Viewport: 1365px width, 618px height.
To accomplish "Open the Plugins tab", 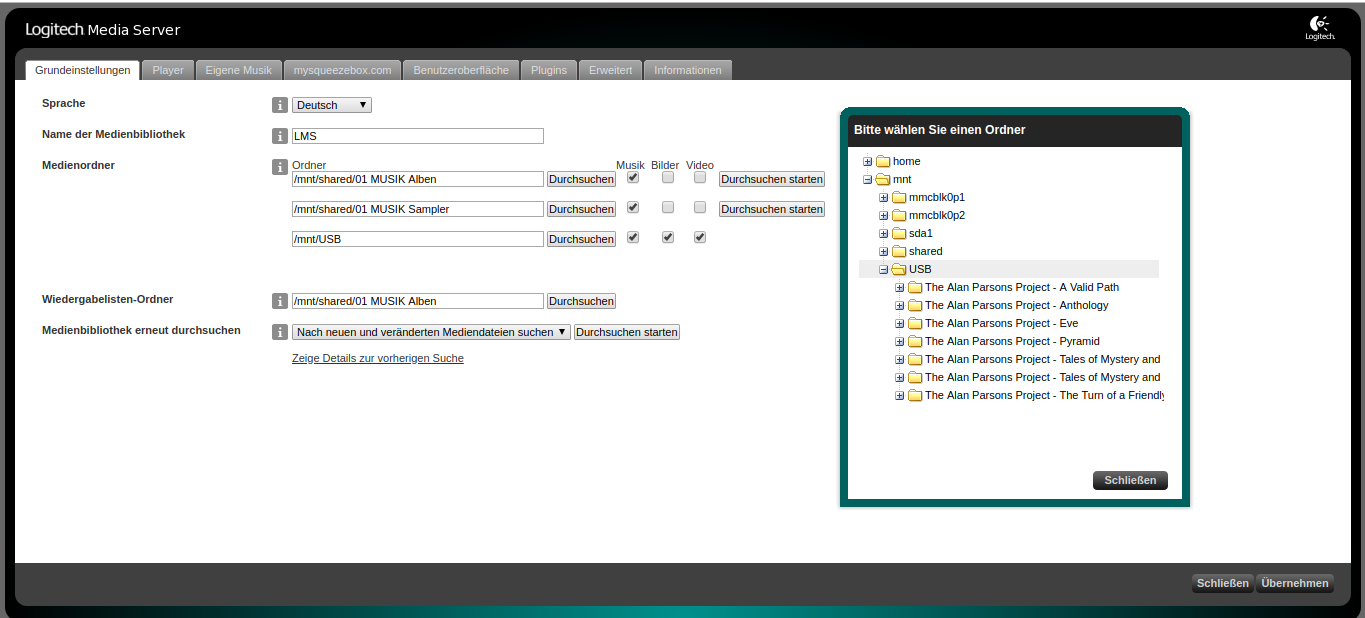I will click(x=549, y=70).
